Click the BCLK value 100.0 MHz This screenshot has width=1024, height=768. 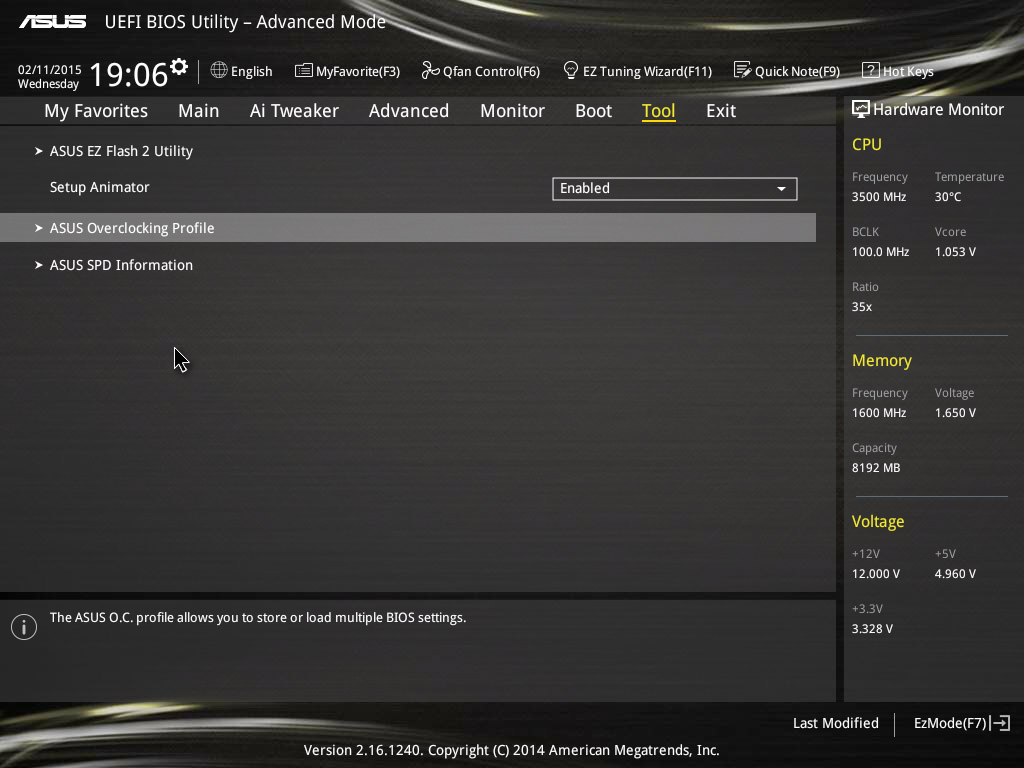[x=880, y=251]
